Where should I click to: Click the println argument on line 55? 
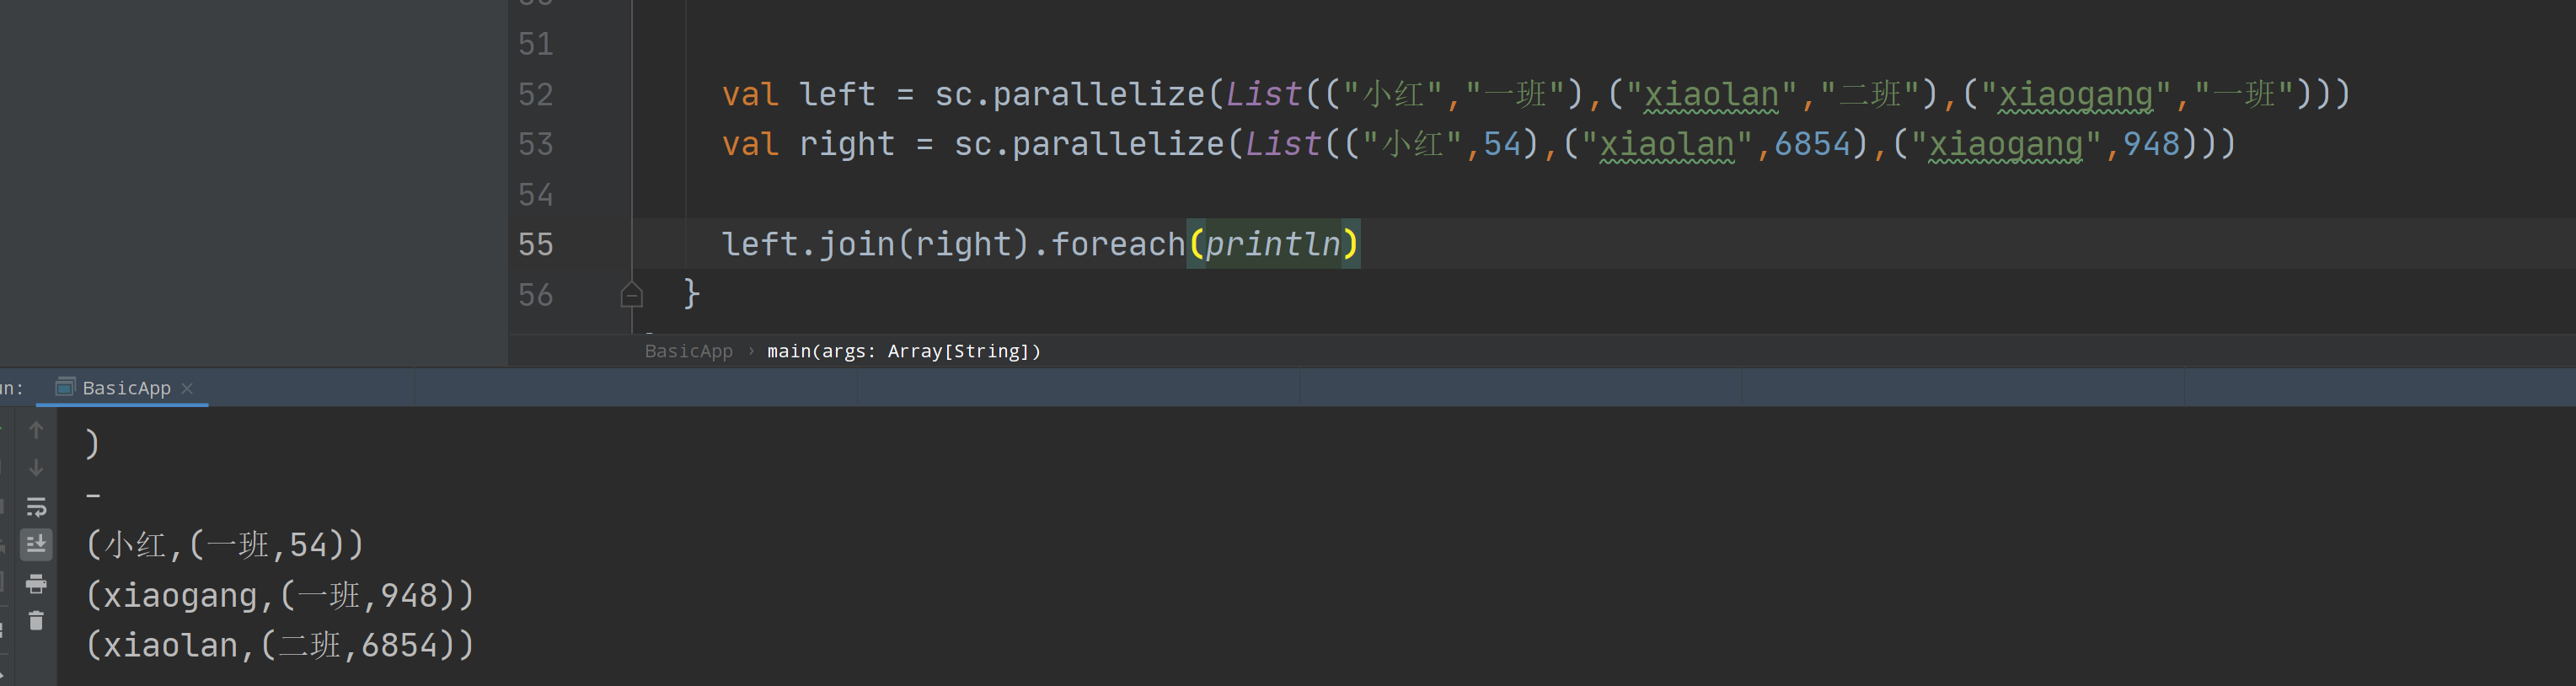point(1273,244)
